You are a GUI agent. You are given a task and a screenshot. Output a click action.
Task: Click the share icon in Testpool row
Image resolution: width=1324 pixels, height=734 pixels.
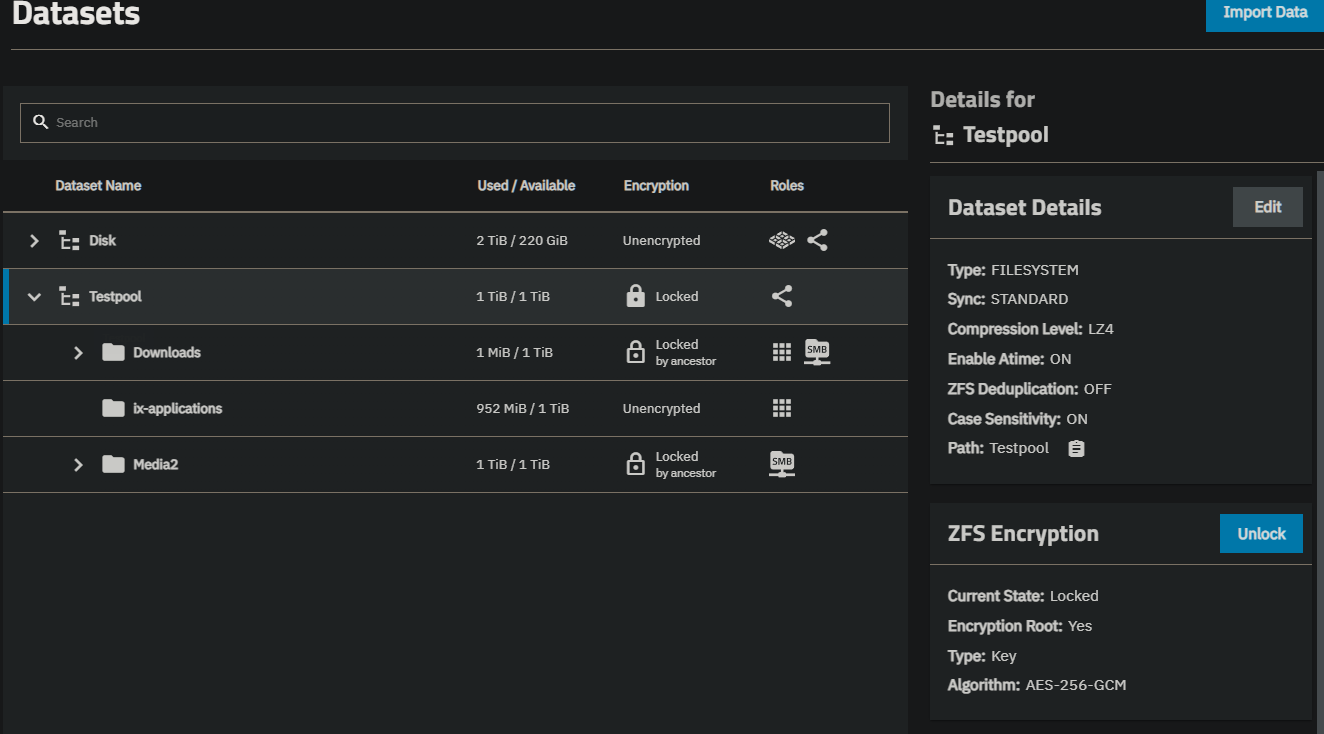pyautogui.click(x=782, y=296)
